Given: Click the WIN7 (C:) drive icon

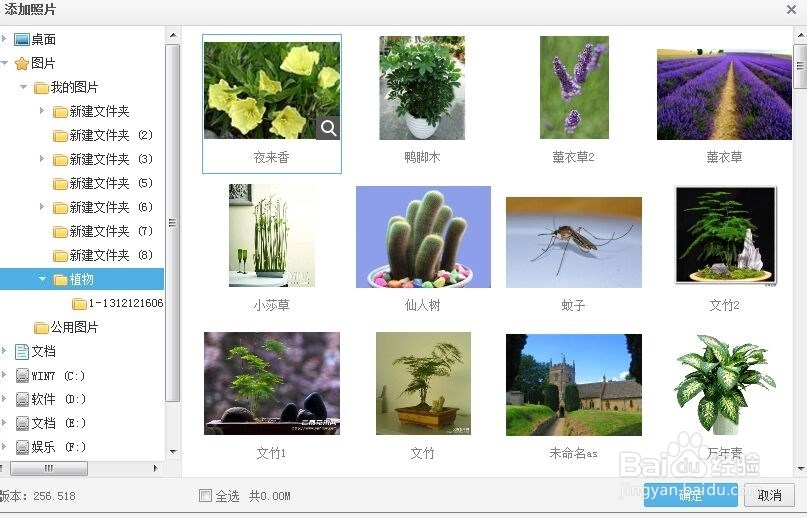Looking at the screenshot, I should coord(22,376).
